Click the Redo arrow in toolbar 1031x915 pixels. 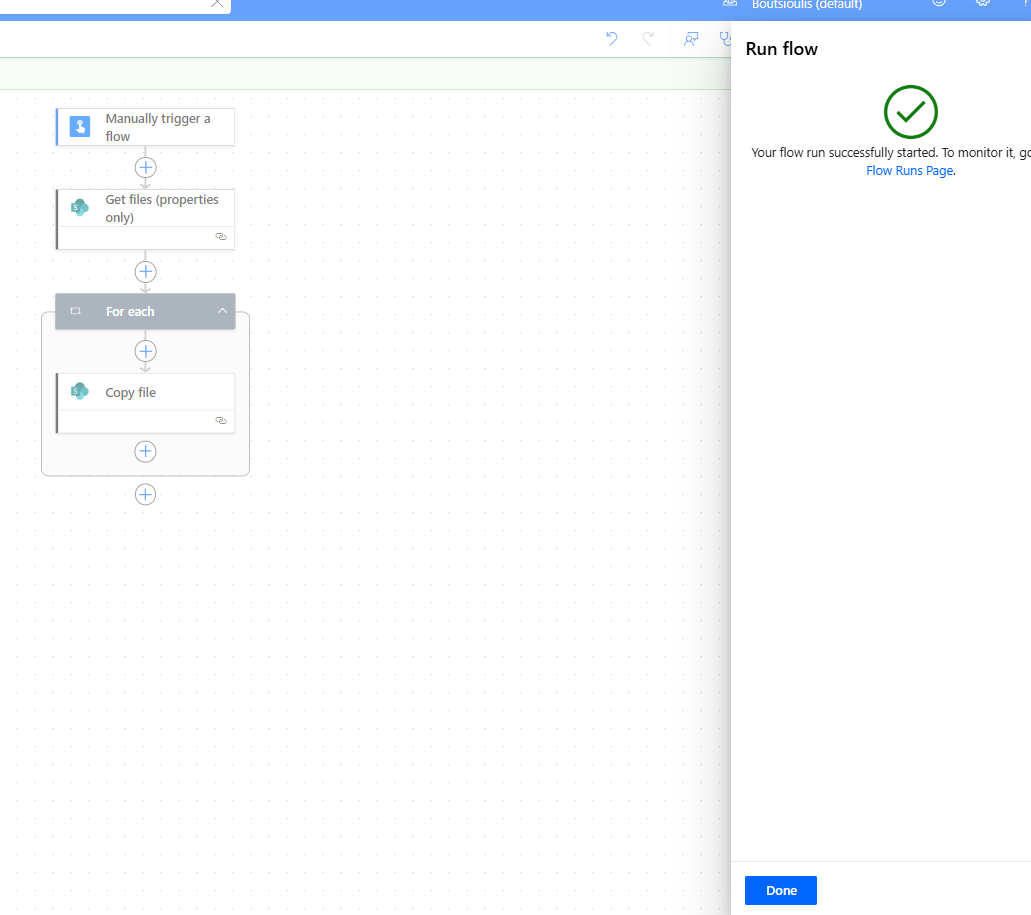tap(648, 39)
